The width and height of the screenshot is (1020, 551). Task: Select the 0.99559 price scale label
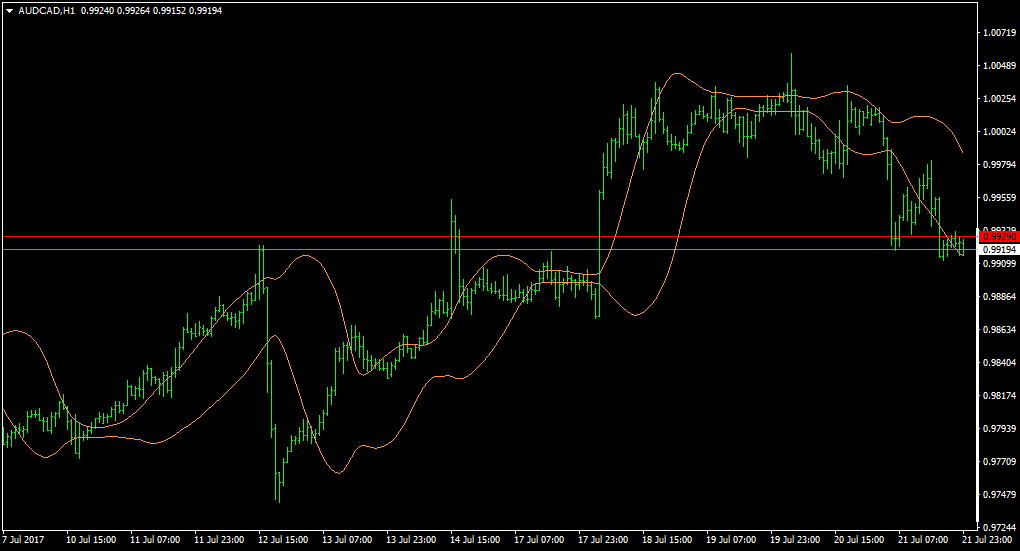(1000, 198)
